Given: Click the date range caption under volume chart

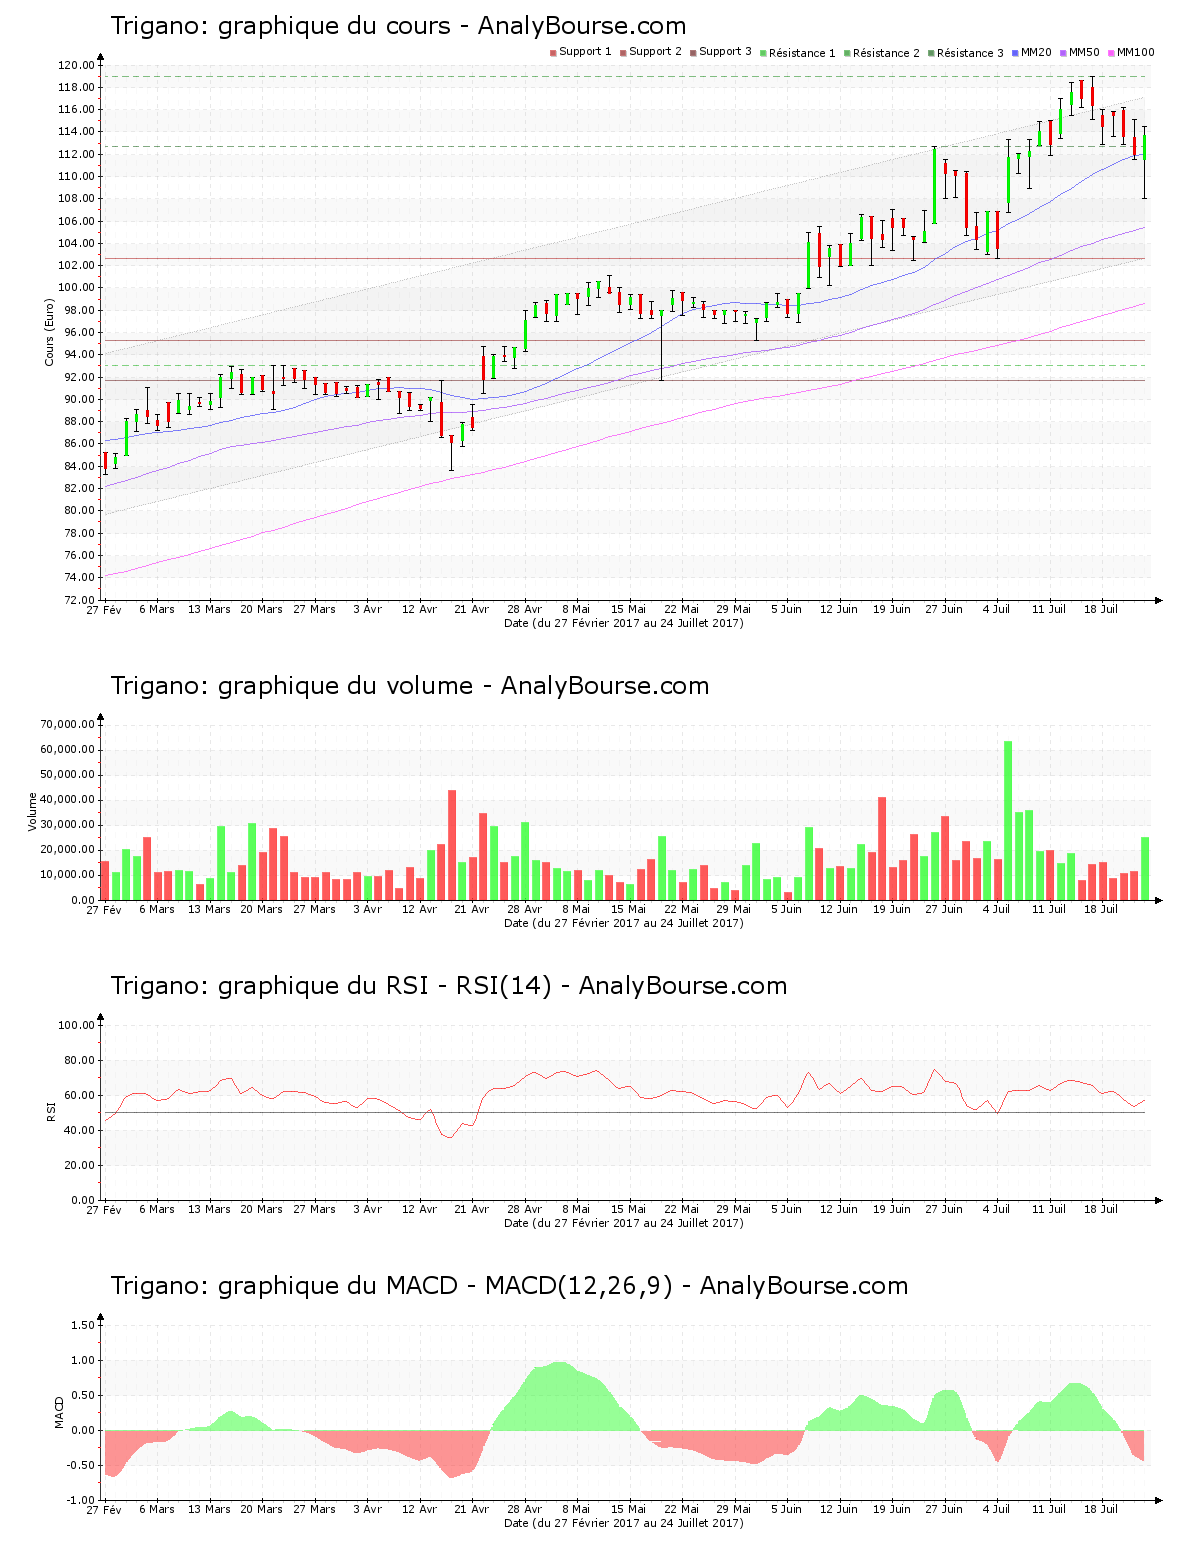Looking at the screenshot, I should [x=623, y=923].
